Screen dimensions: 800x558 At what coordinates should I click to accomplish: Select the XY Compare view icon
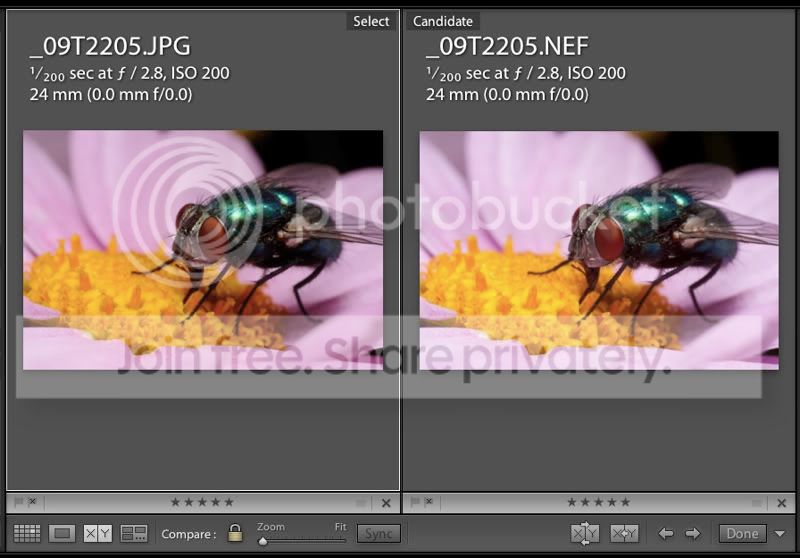click(x=98, y=534)
